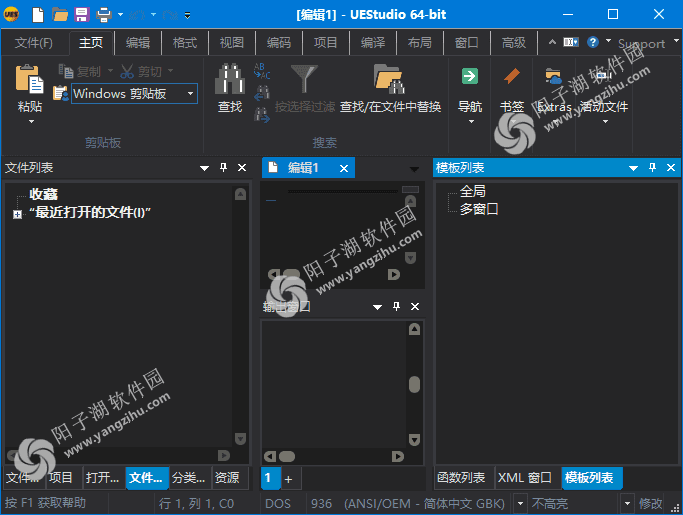The width and height of the screenshot is (683, 515).
Task: Switch to the 编码 ribbon tab
Action: tap(278, 43)
